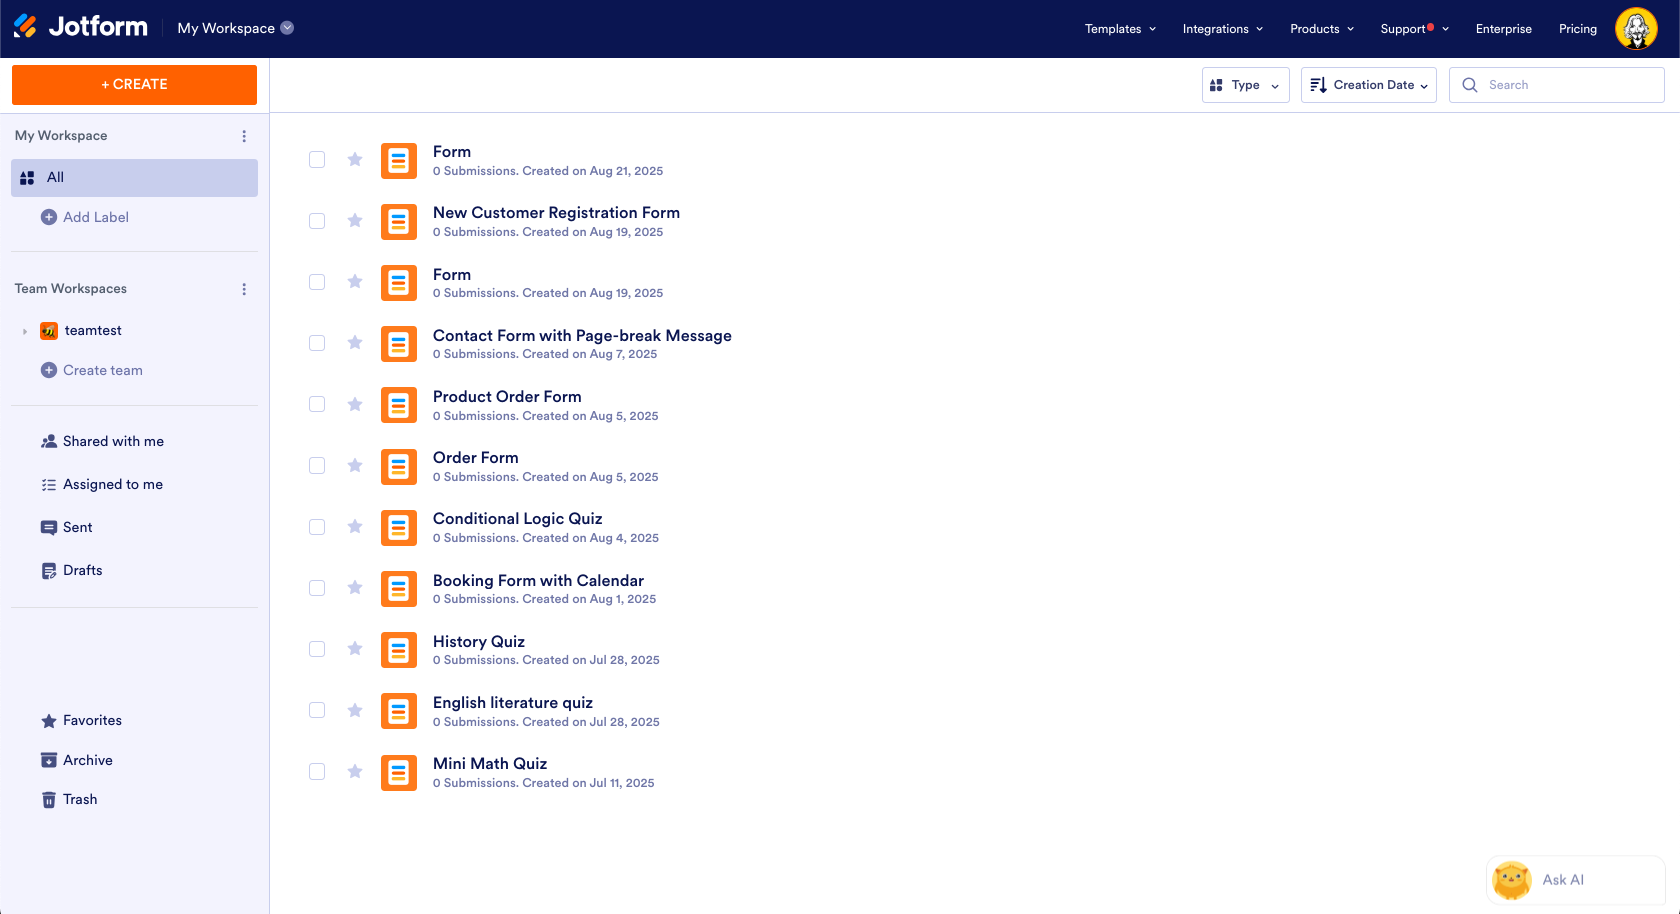Screen dimensions: 1680x914
Task: Click the search magnifier icon
Action: [x=1469, y=85]
